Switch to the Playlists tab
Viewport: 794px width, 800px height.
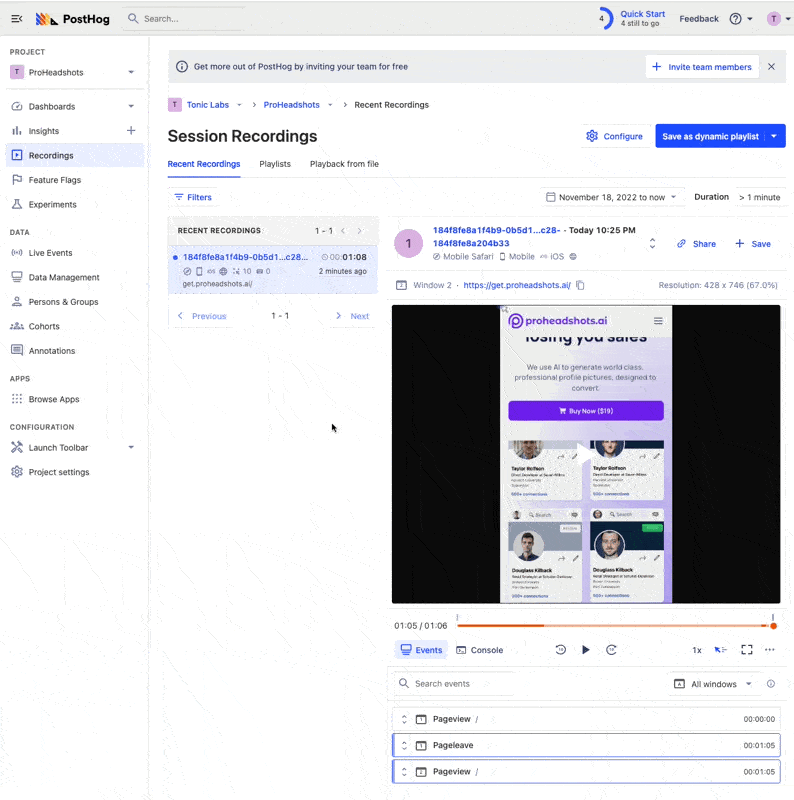coord(275,164)
